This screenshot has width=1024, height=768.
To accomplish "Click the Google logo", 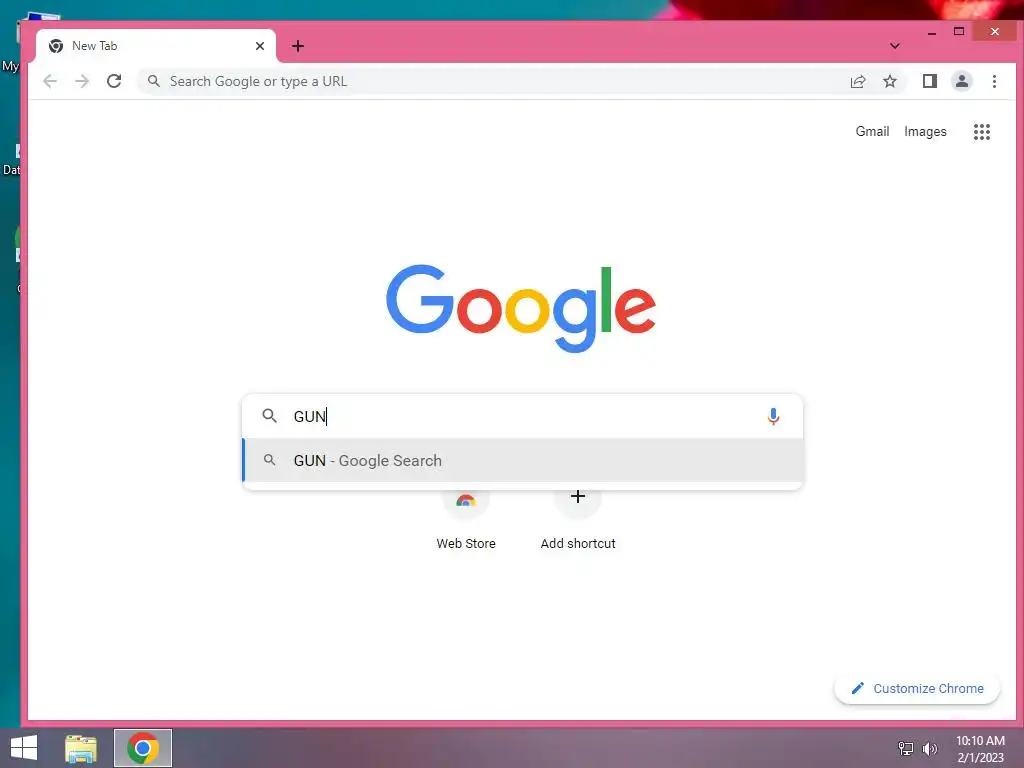I will coord(520,307).
